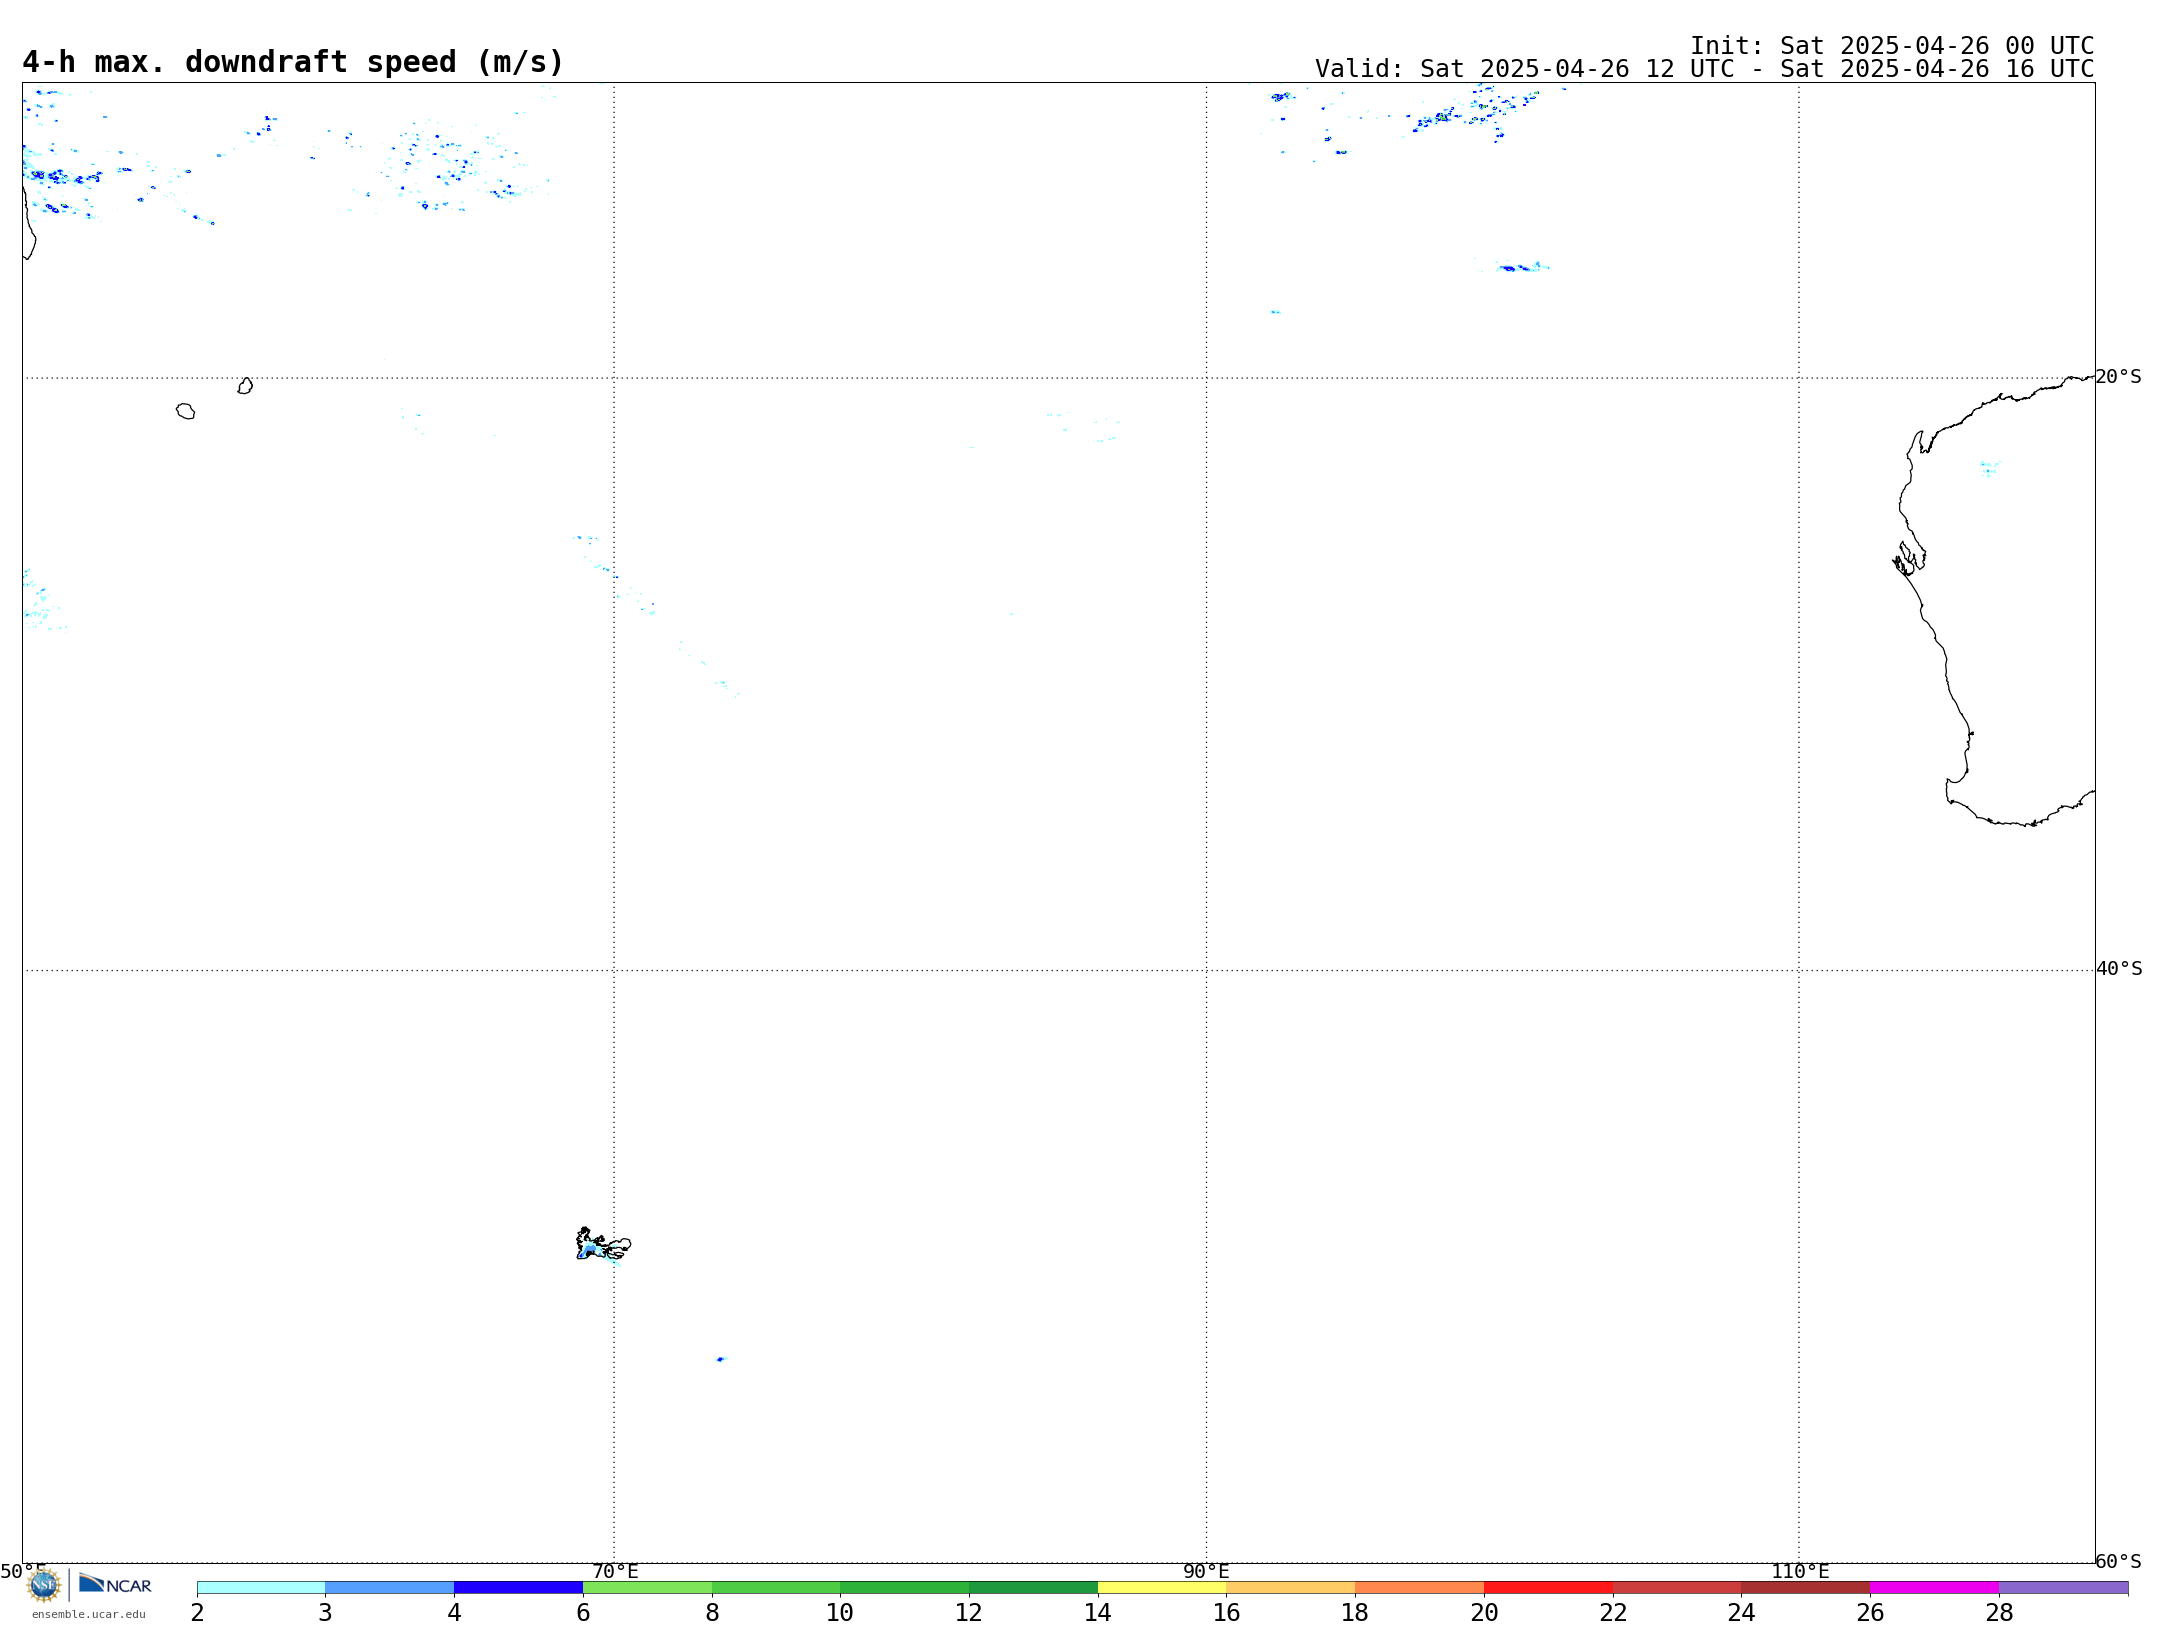Click the 110°E longitude label

1800,1572
